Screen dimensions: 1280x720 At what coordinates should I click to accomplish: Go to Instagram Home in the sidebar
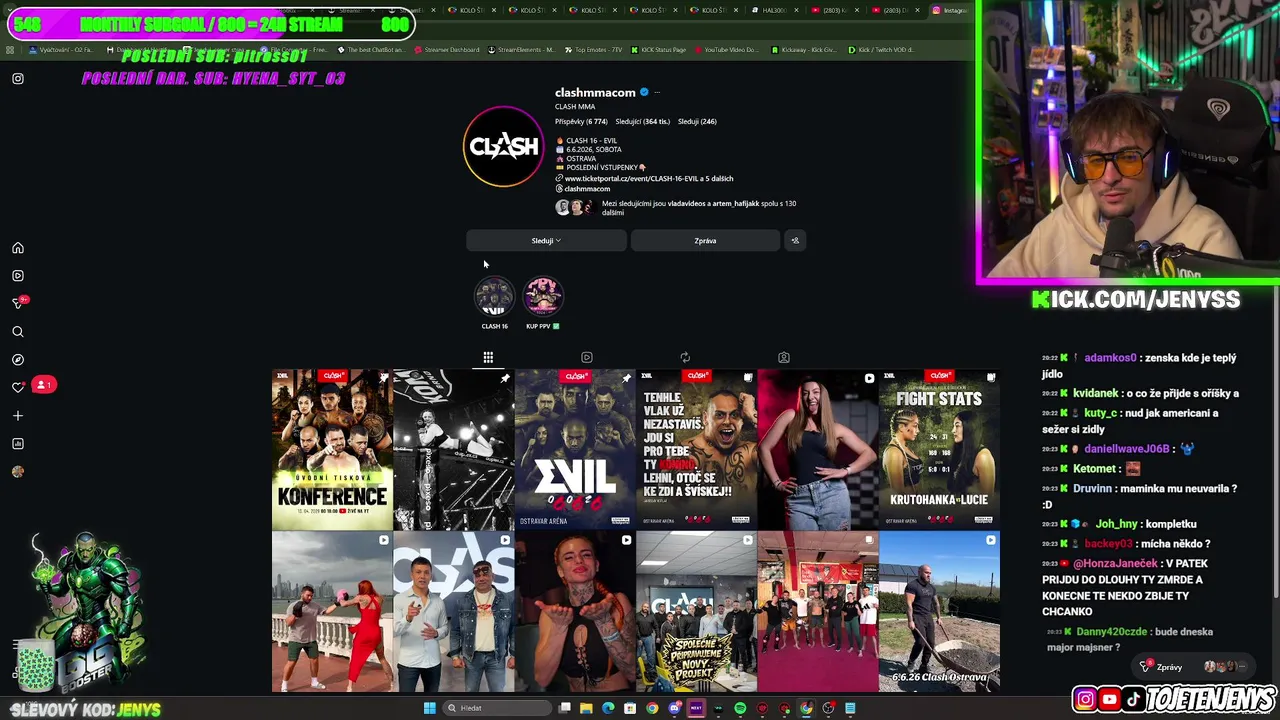tap(18, 248)
